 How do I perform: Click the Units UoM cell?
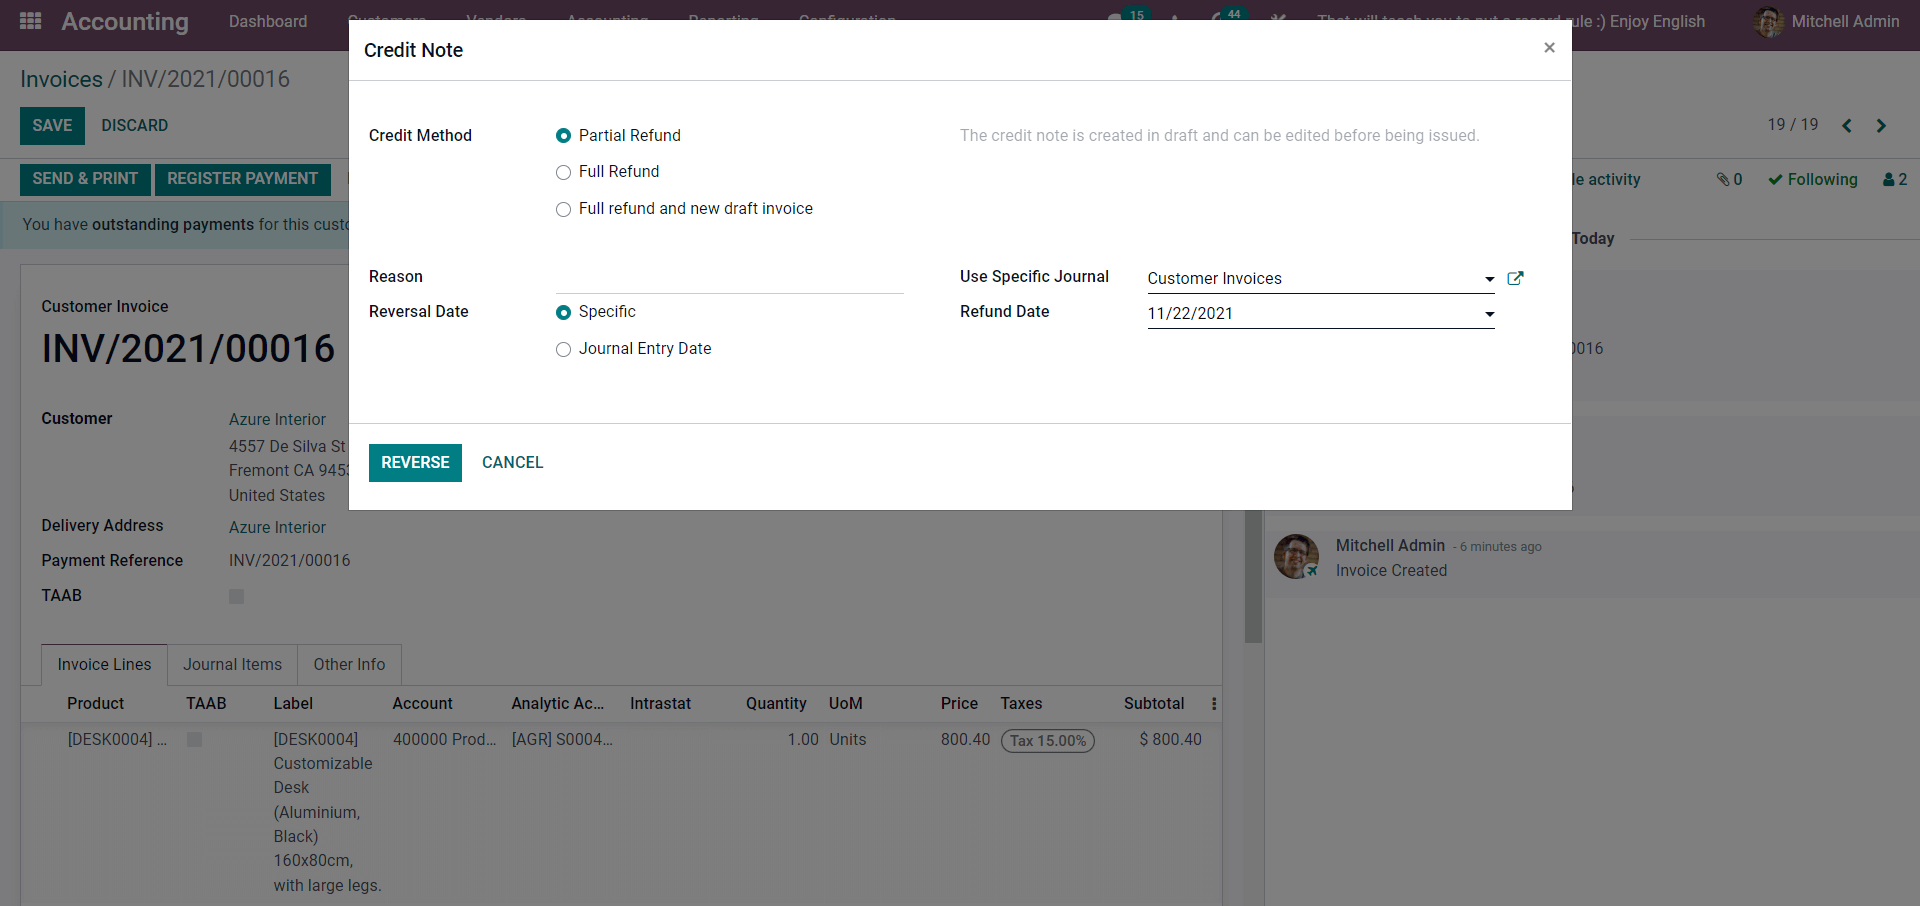[x=847, y=740]
